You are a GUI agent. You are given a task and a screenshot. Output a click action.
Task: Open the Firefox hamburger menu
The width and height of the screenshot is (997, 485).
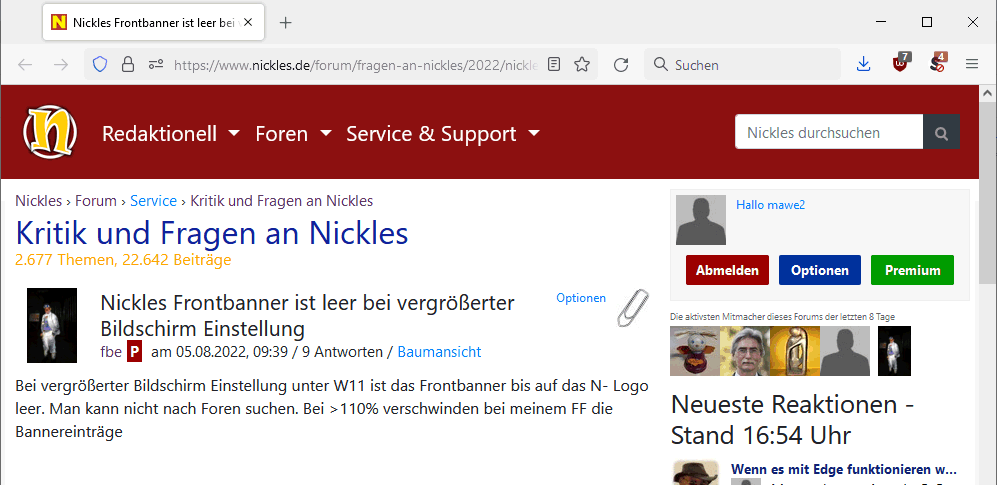click(x=972, y=64)
